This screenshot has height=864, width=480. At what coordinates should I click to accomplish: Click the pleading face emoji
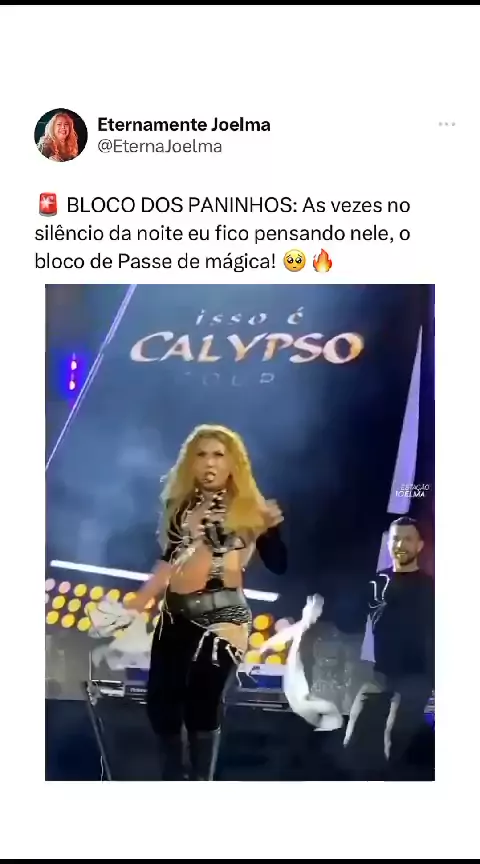coord(295,261)
